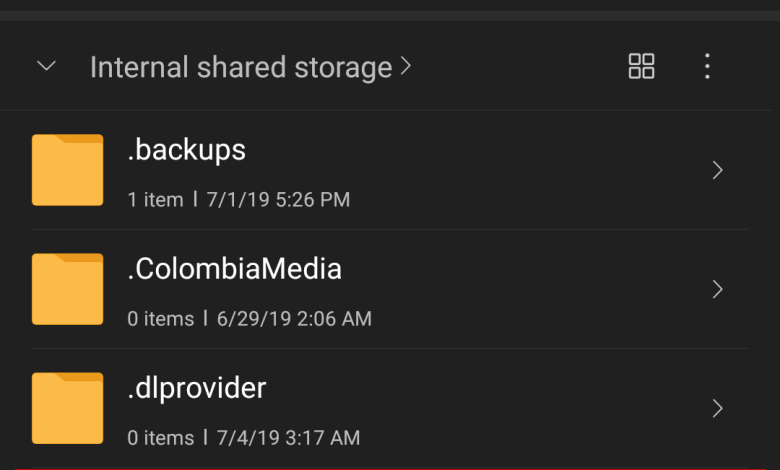The height and width of the screenshot is (470, 780).
Task: Click the arrow after Internal shared storage
Action: 405,67
